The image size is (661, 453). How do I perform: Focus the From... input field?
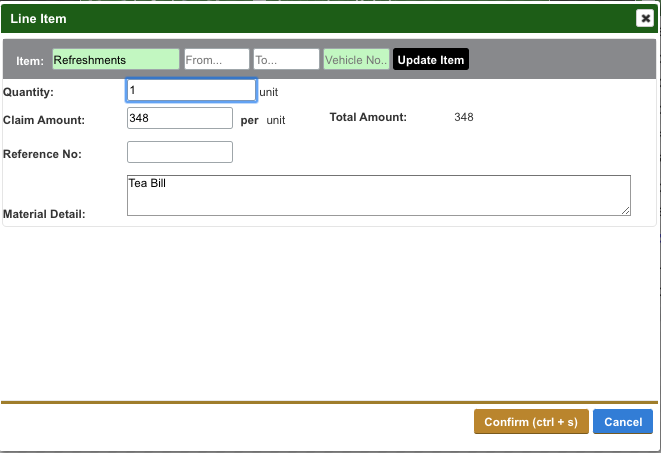coord(216,60)
